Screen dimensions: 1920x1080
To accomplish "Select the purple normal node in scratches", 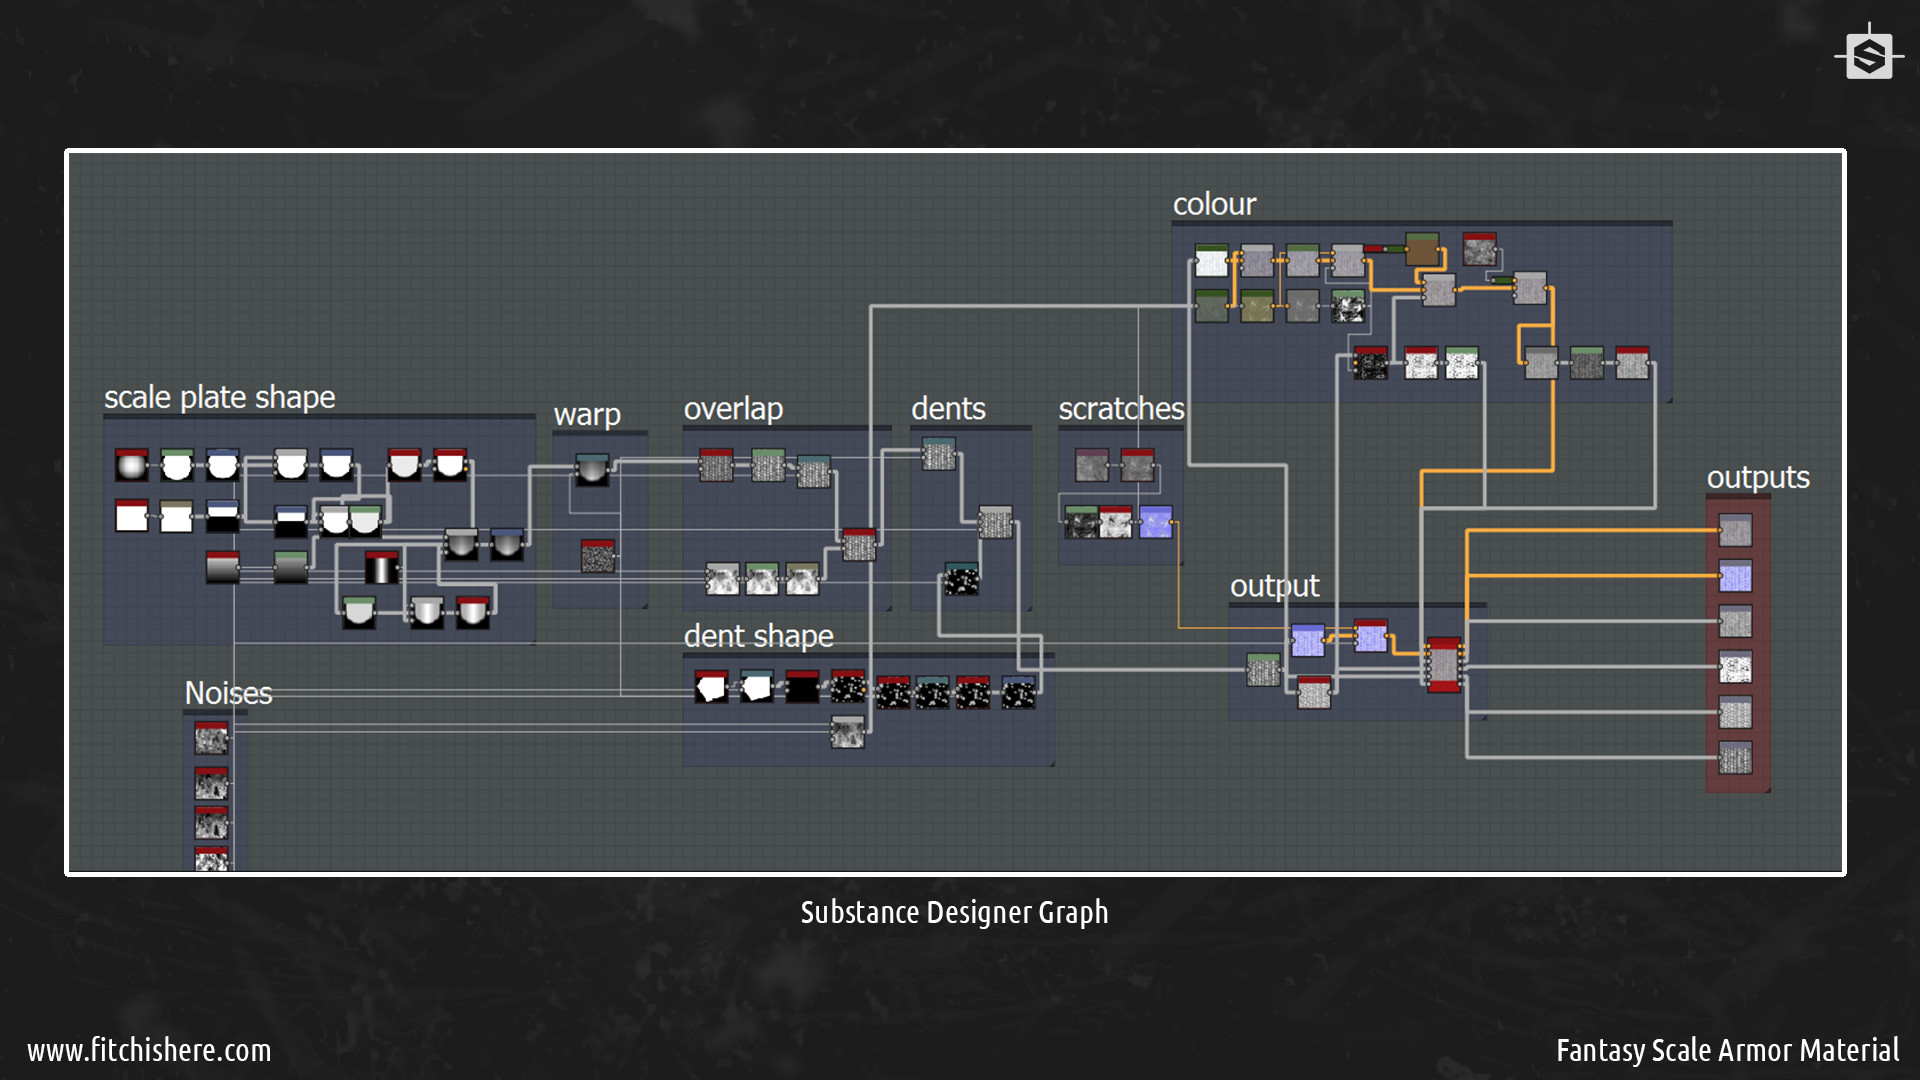I will tap(1155, 522).
